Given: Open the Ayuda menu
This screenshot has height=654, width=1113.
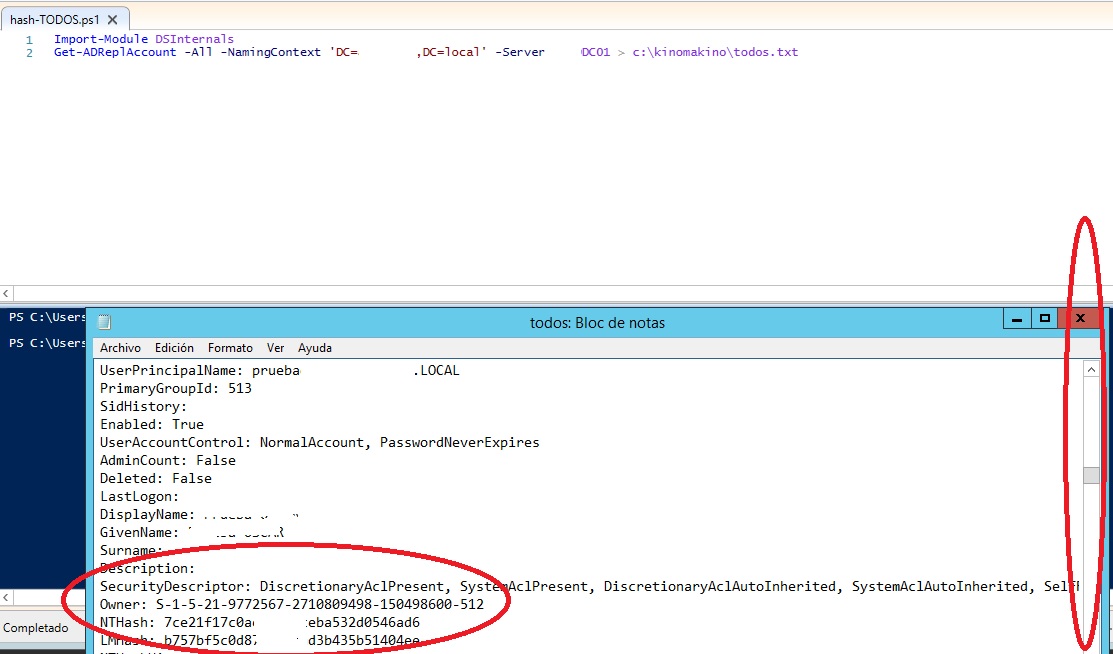Looking at the screenshot, I should tap(315, 348).
